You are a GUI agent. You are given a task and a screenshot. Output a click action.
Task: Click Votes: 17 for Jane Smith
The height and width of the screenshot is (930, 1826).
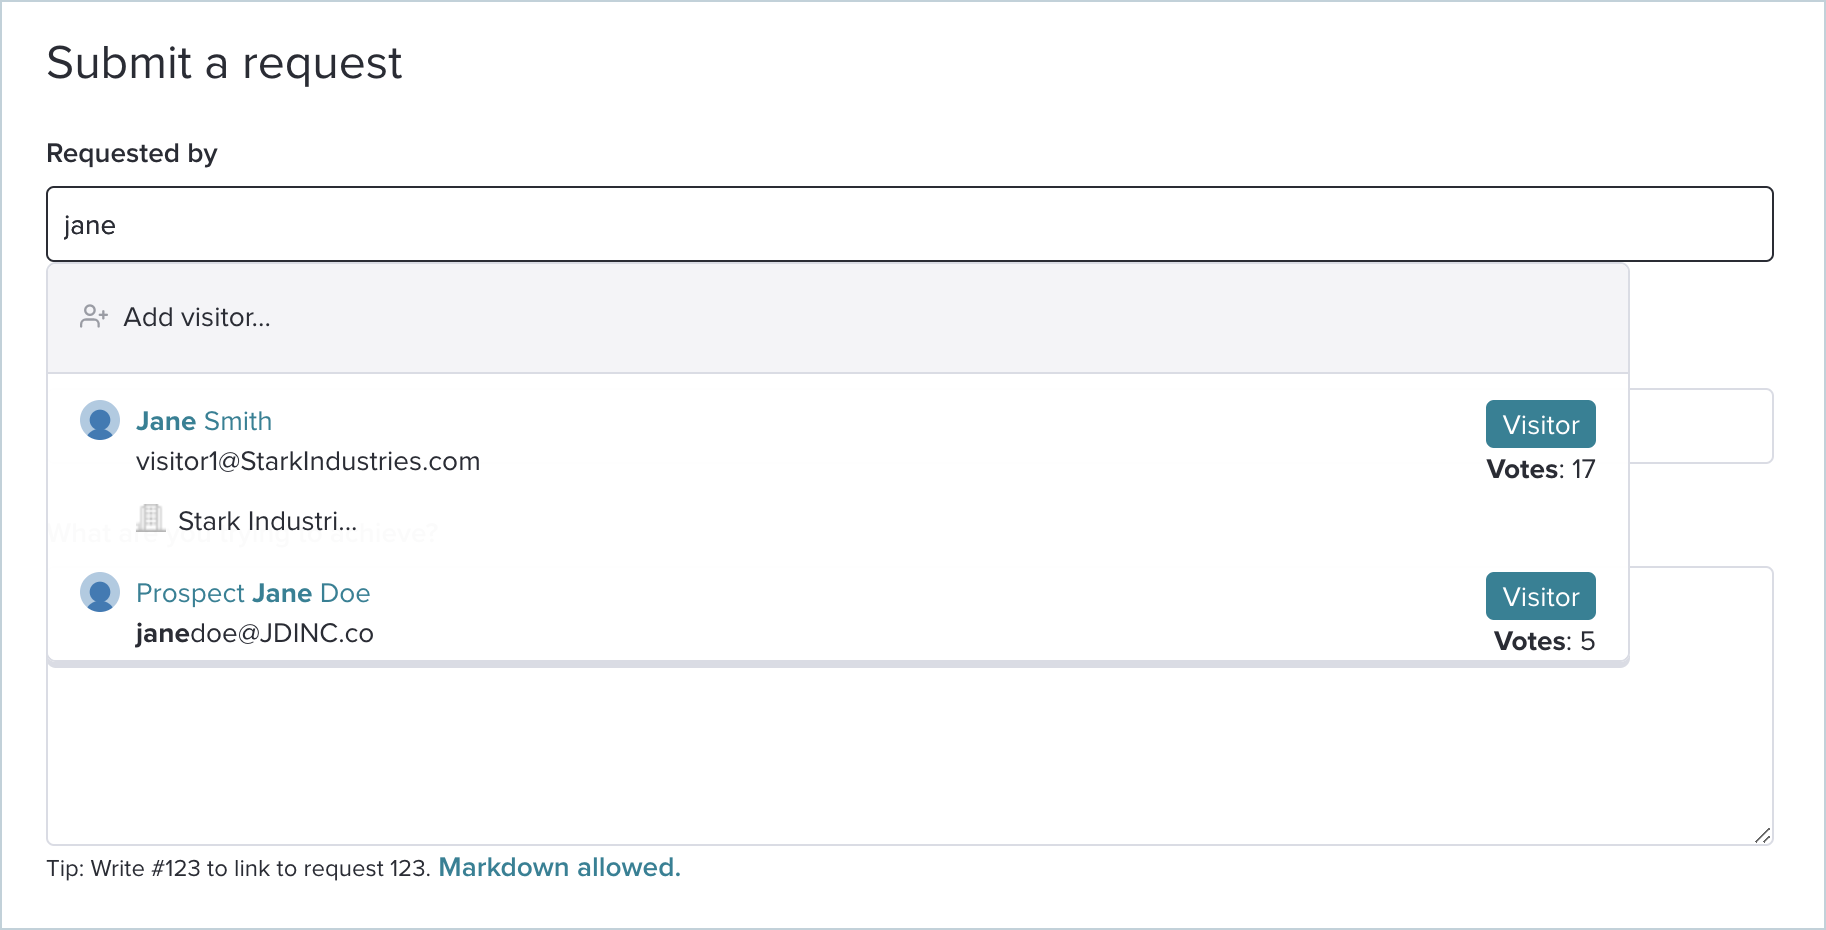click(x=1540, y=469)
